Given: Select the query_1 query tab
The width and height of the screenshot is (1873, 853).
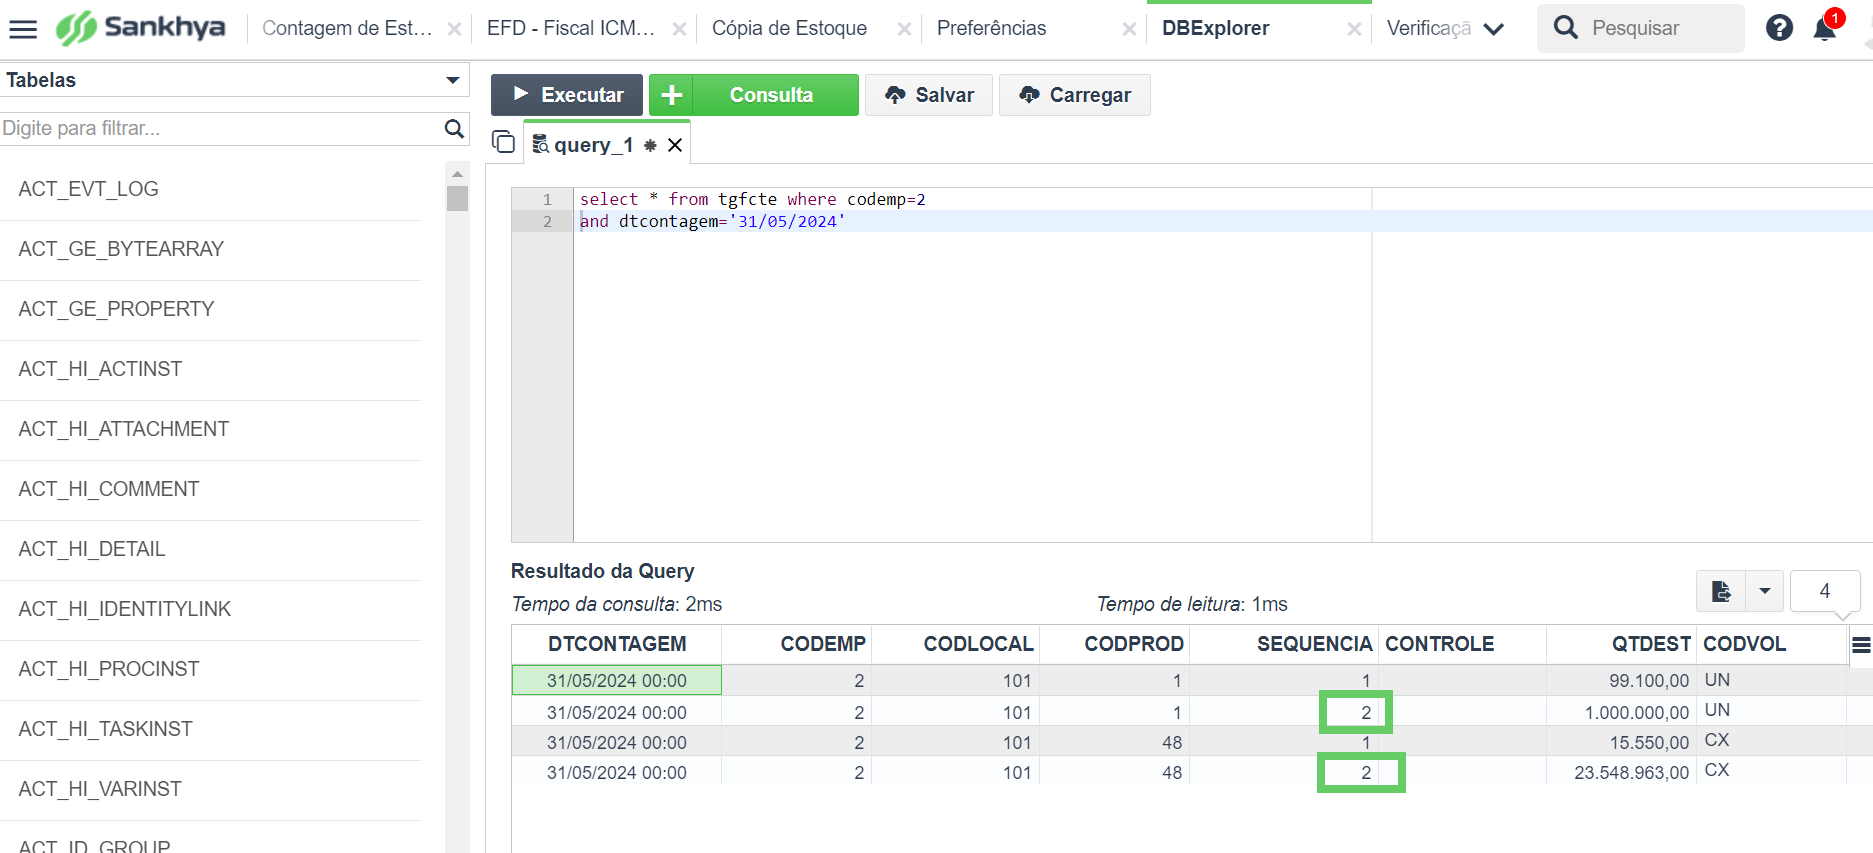Looking at the screenshot, I should (x=593, y=145).
